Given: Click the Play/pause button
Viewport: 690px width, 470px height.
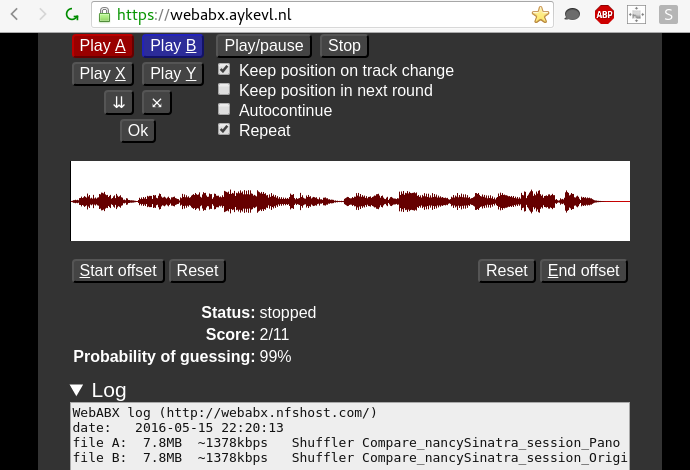Looking at the screenshot, I should [264, 46].
